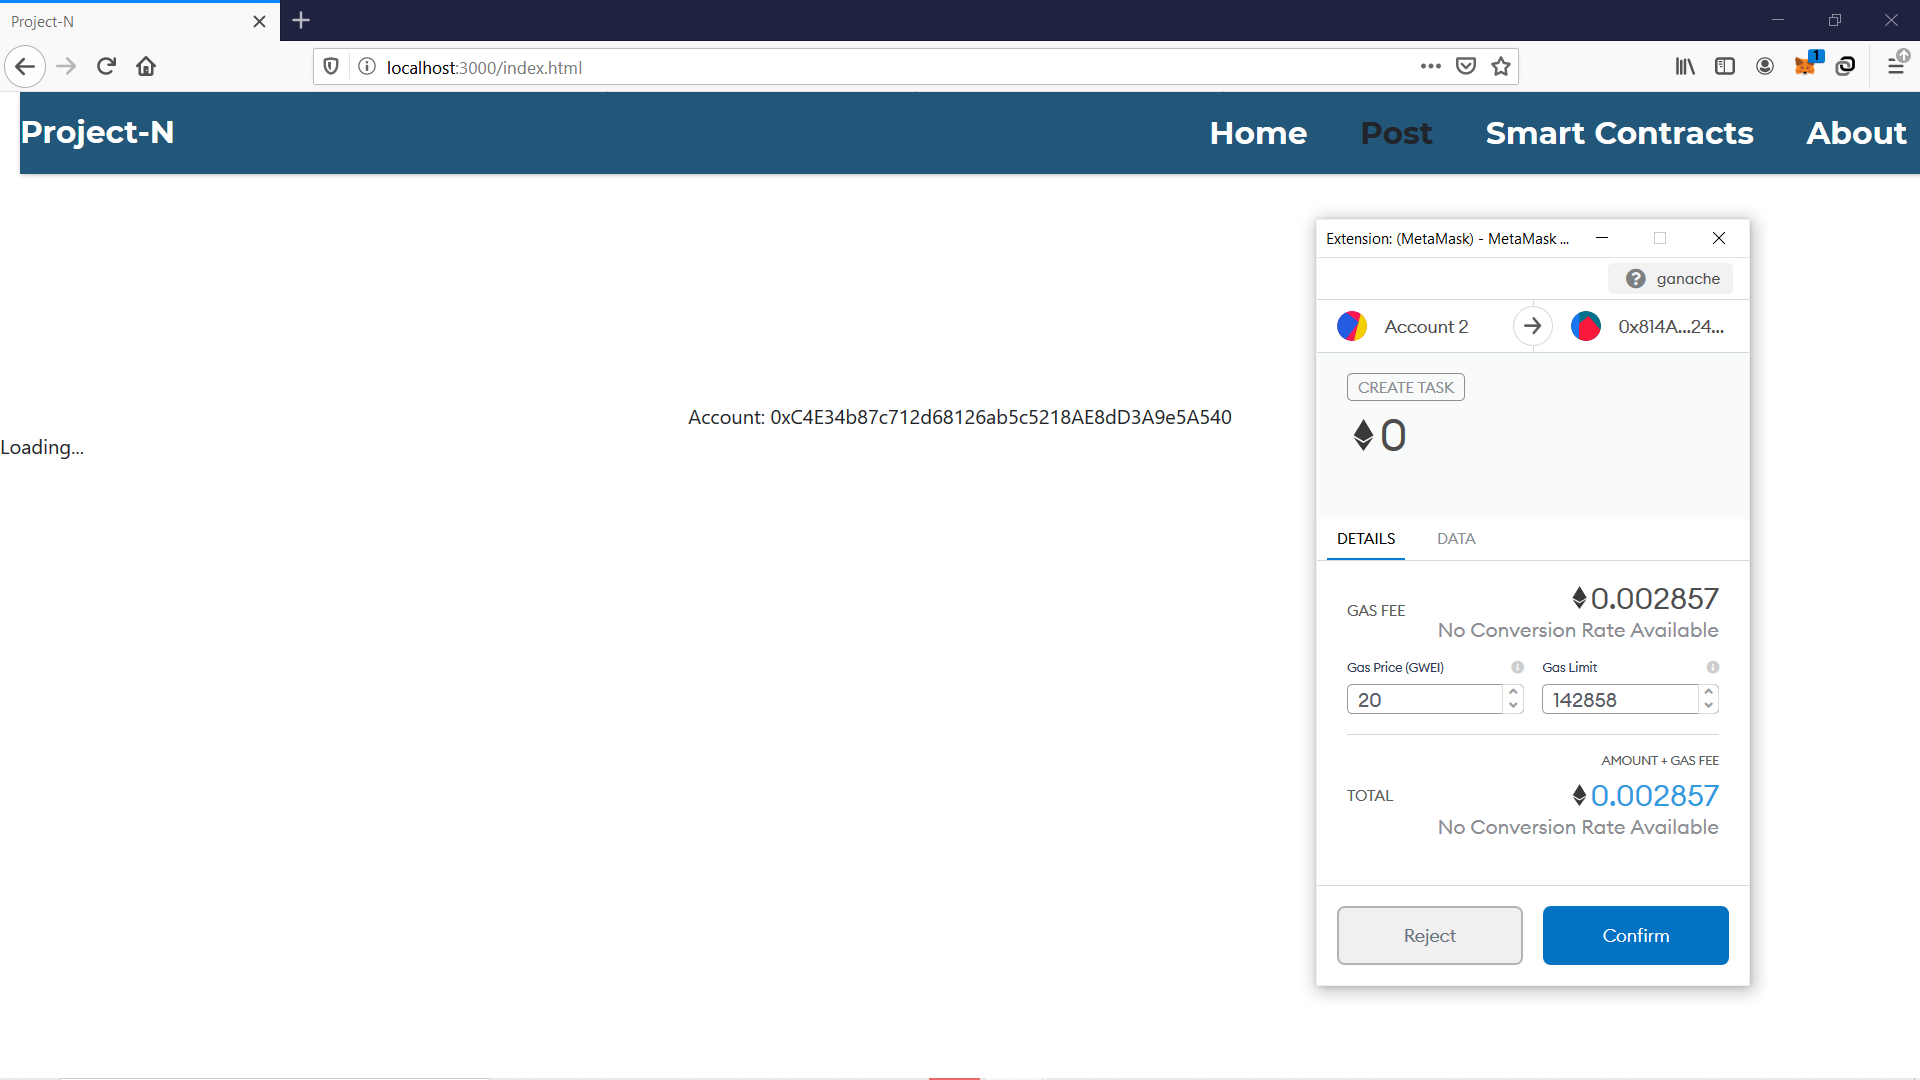Click the ganache network indicator

coord(1671,279)
